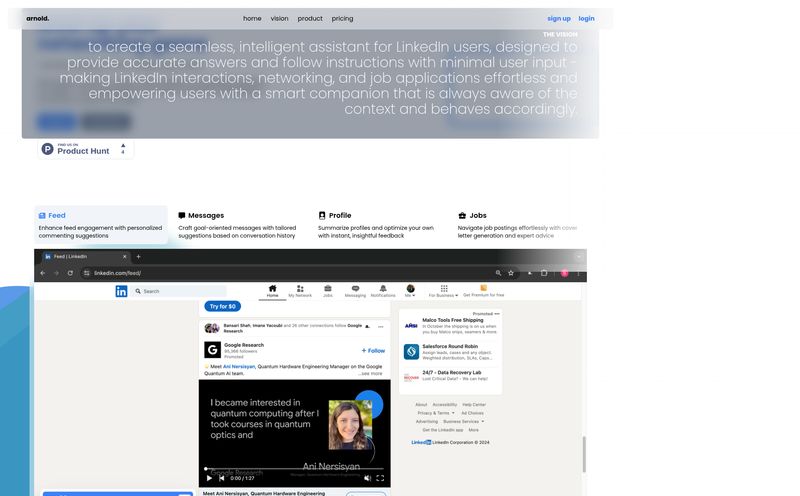This screenshot has height=496, width=800.
Task: Open Malco Tools Free Shipping ad
Action: (451, 326)
